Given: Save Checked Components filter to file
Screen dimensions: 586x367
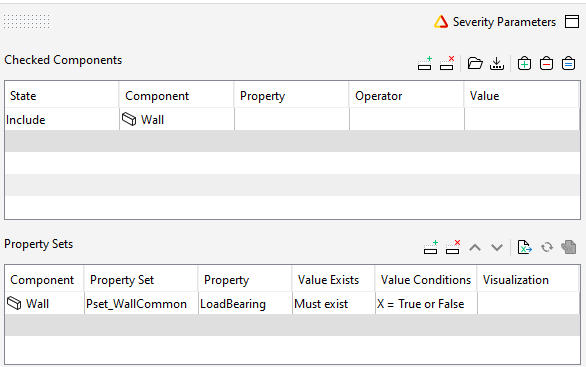Looking at the screenshot, I should click(497, 63).
